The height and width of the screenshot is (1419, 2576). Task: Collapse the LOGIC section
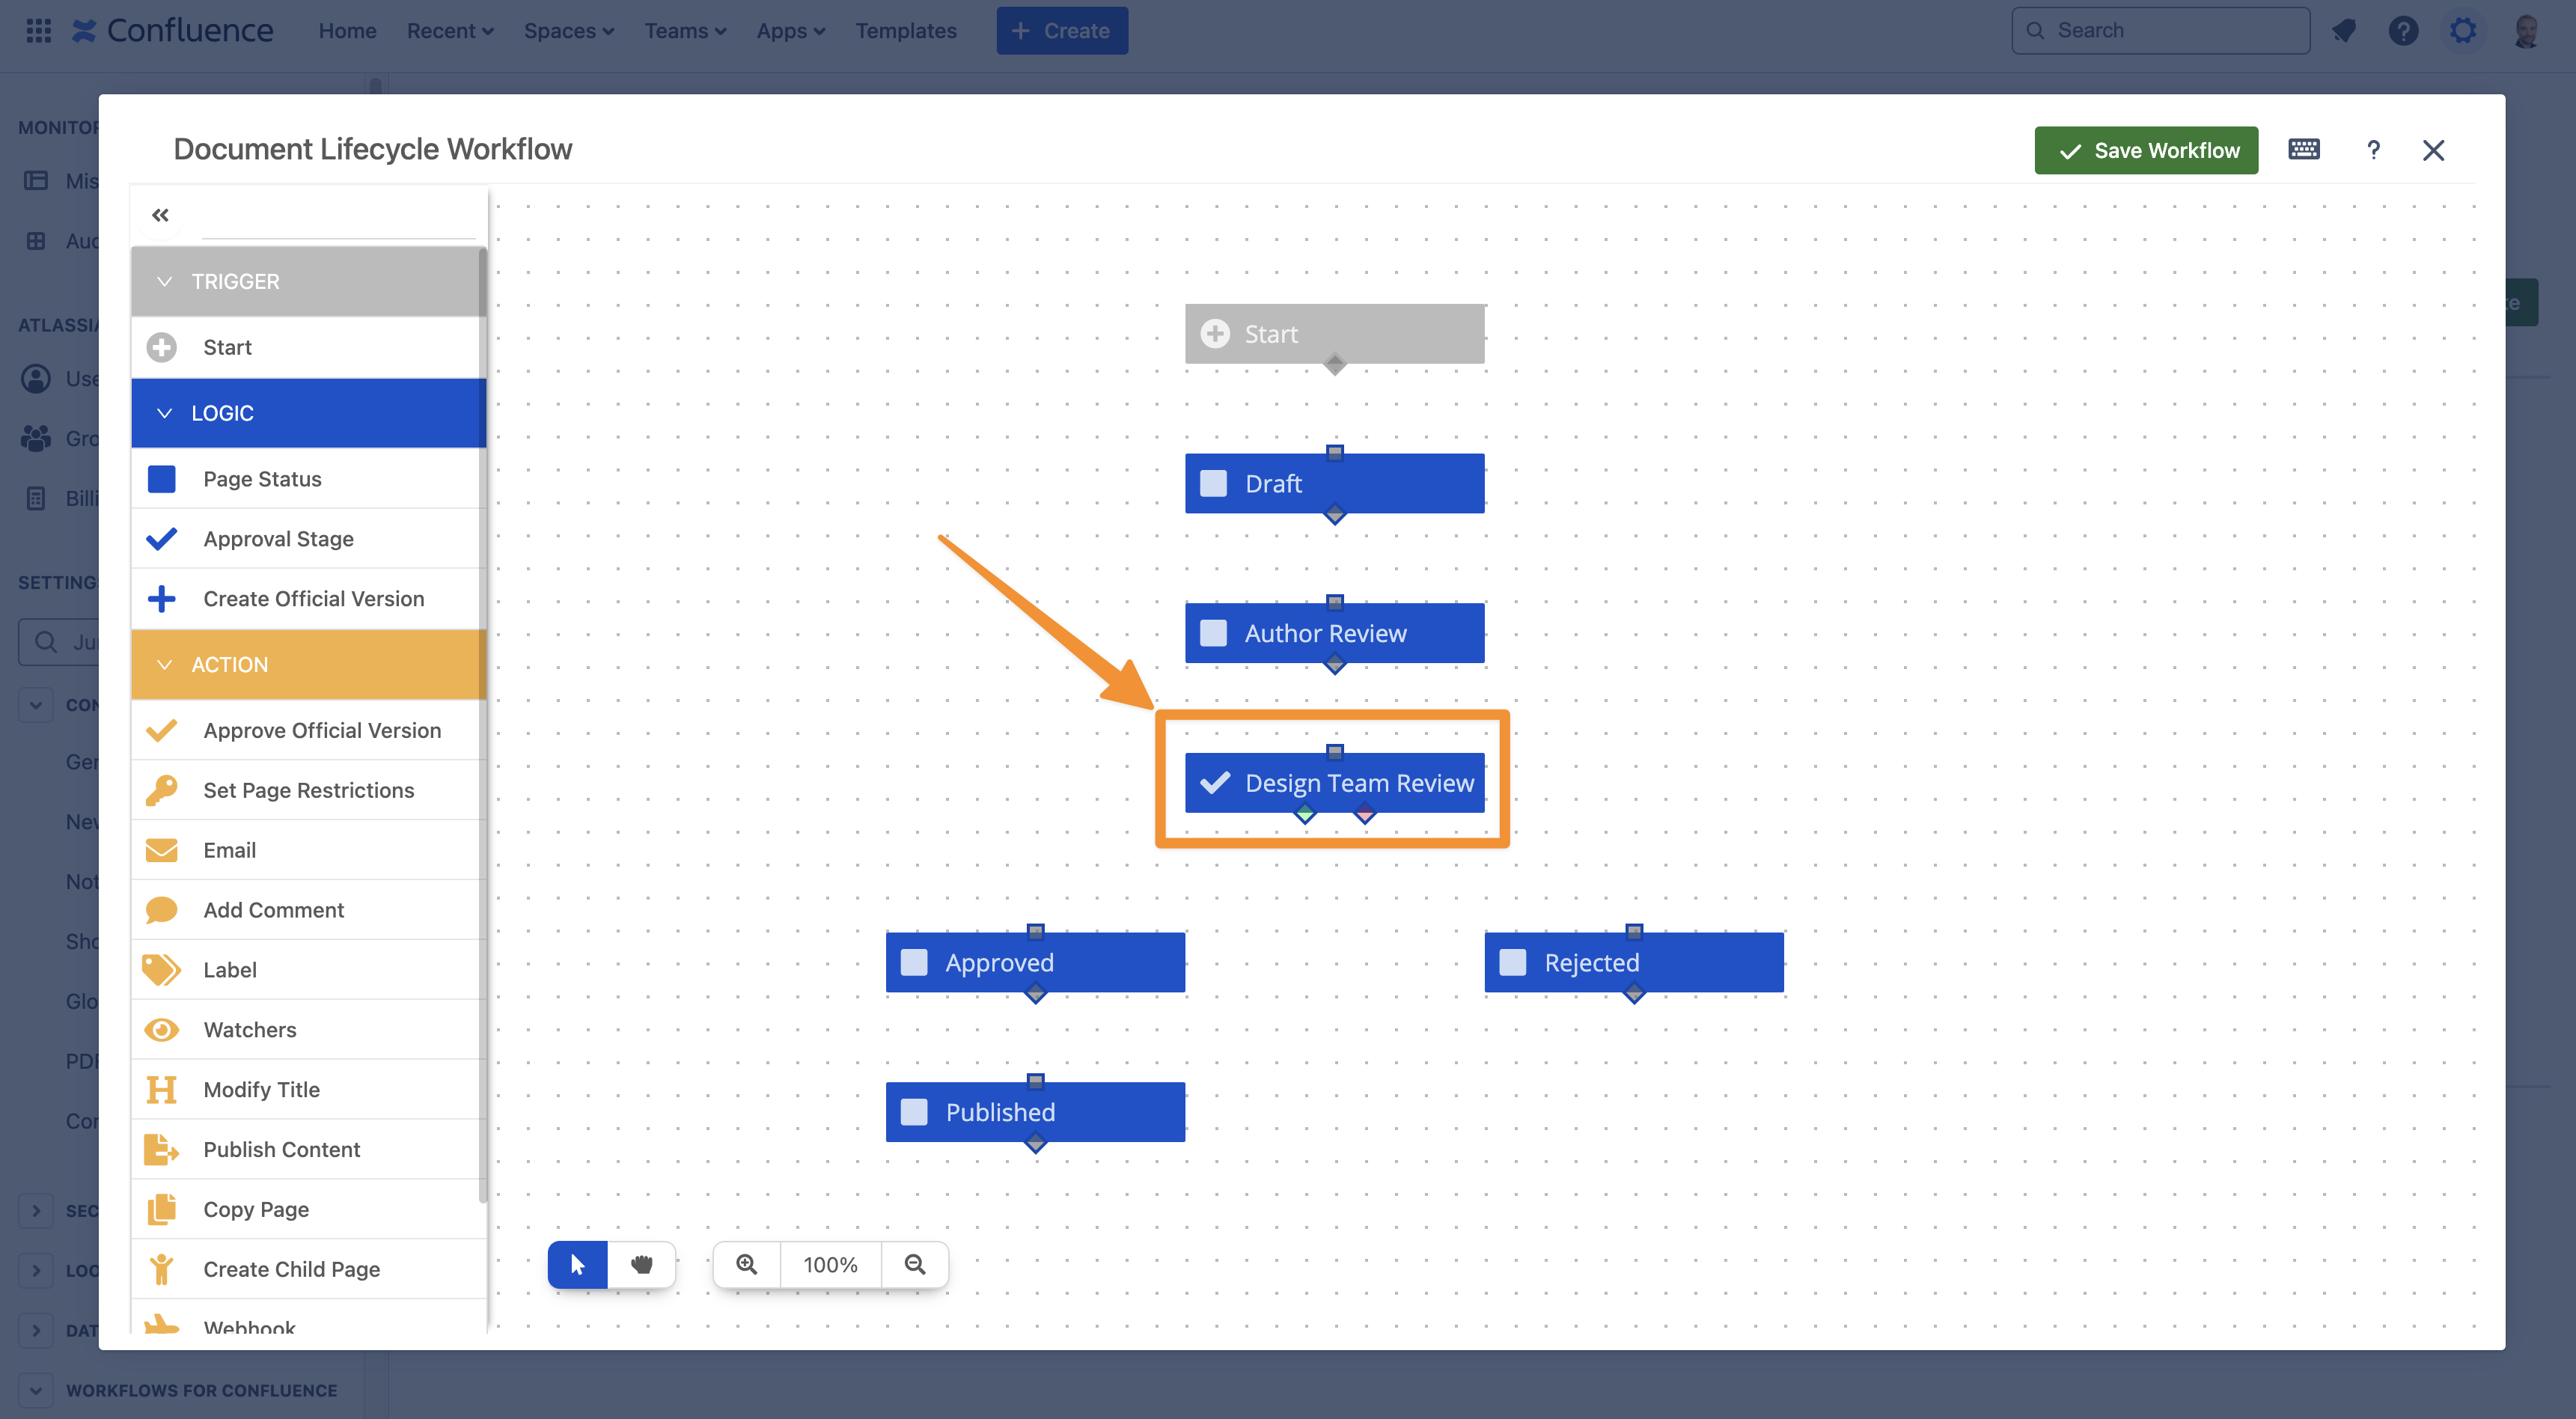(165, 413)
